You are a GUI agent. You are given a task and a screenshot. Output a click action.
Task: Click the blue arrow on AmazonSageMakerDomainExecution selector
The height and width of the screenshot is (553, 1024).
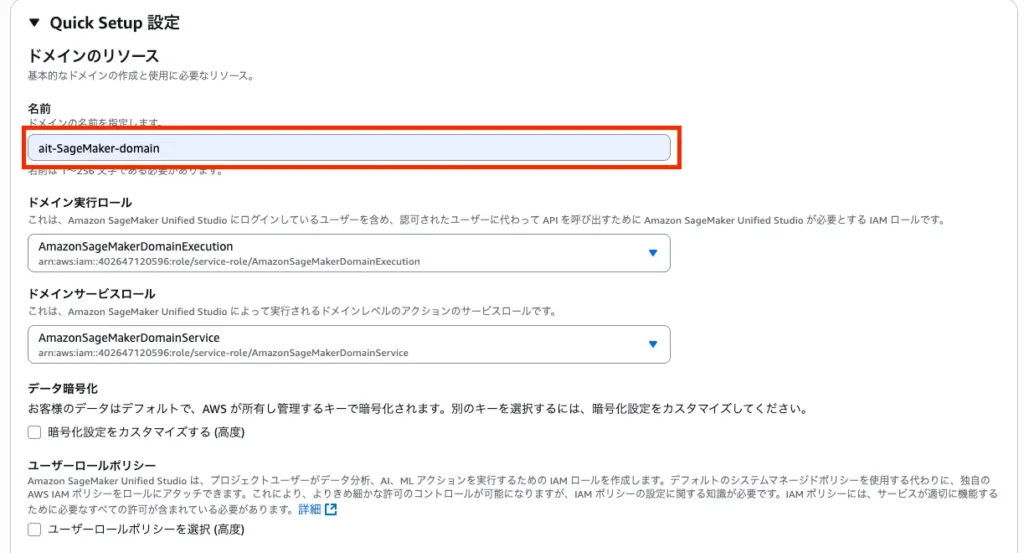[x=652, y=253]
